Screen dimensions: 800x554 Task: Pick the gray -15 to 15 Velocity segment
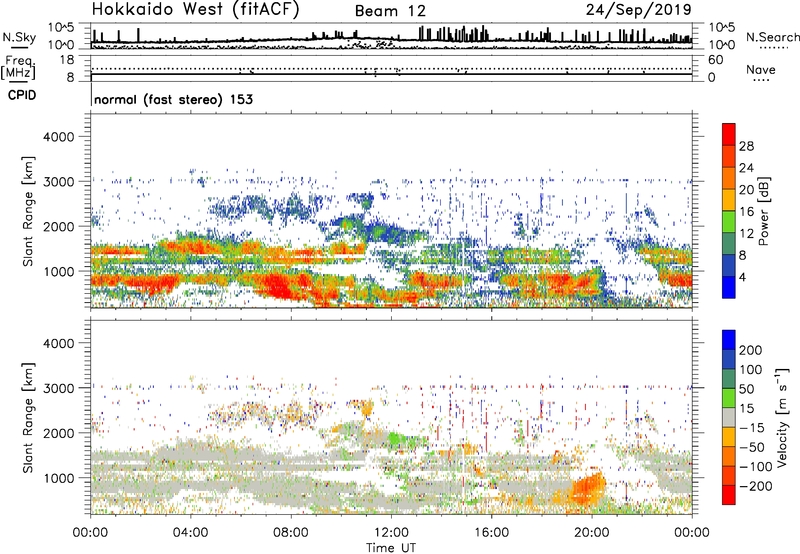click(729, 417)
